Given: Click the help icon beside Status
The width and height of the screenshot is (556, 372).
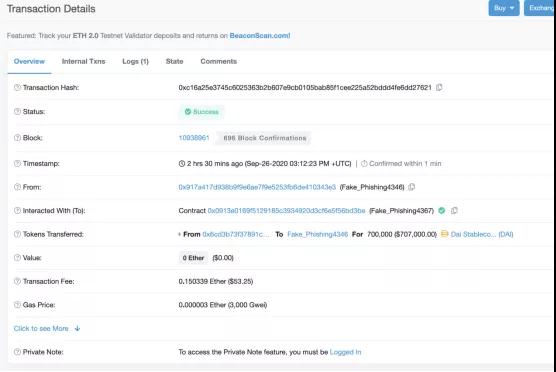Looking at the screenshot, I should pos(17,111).
